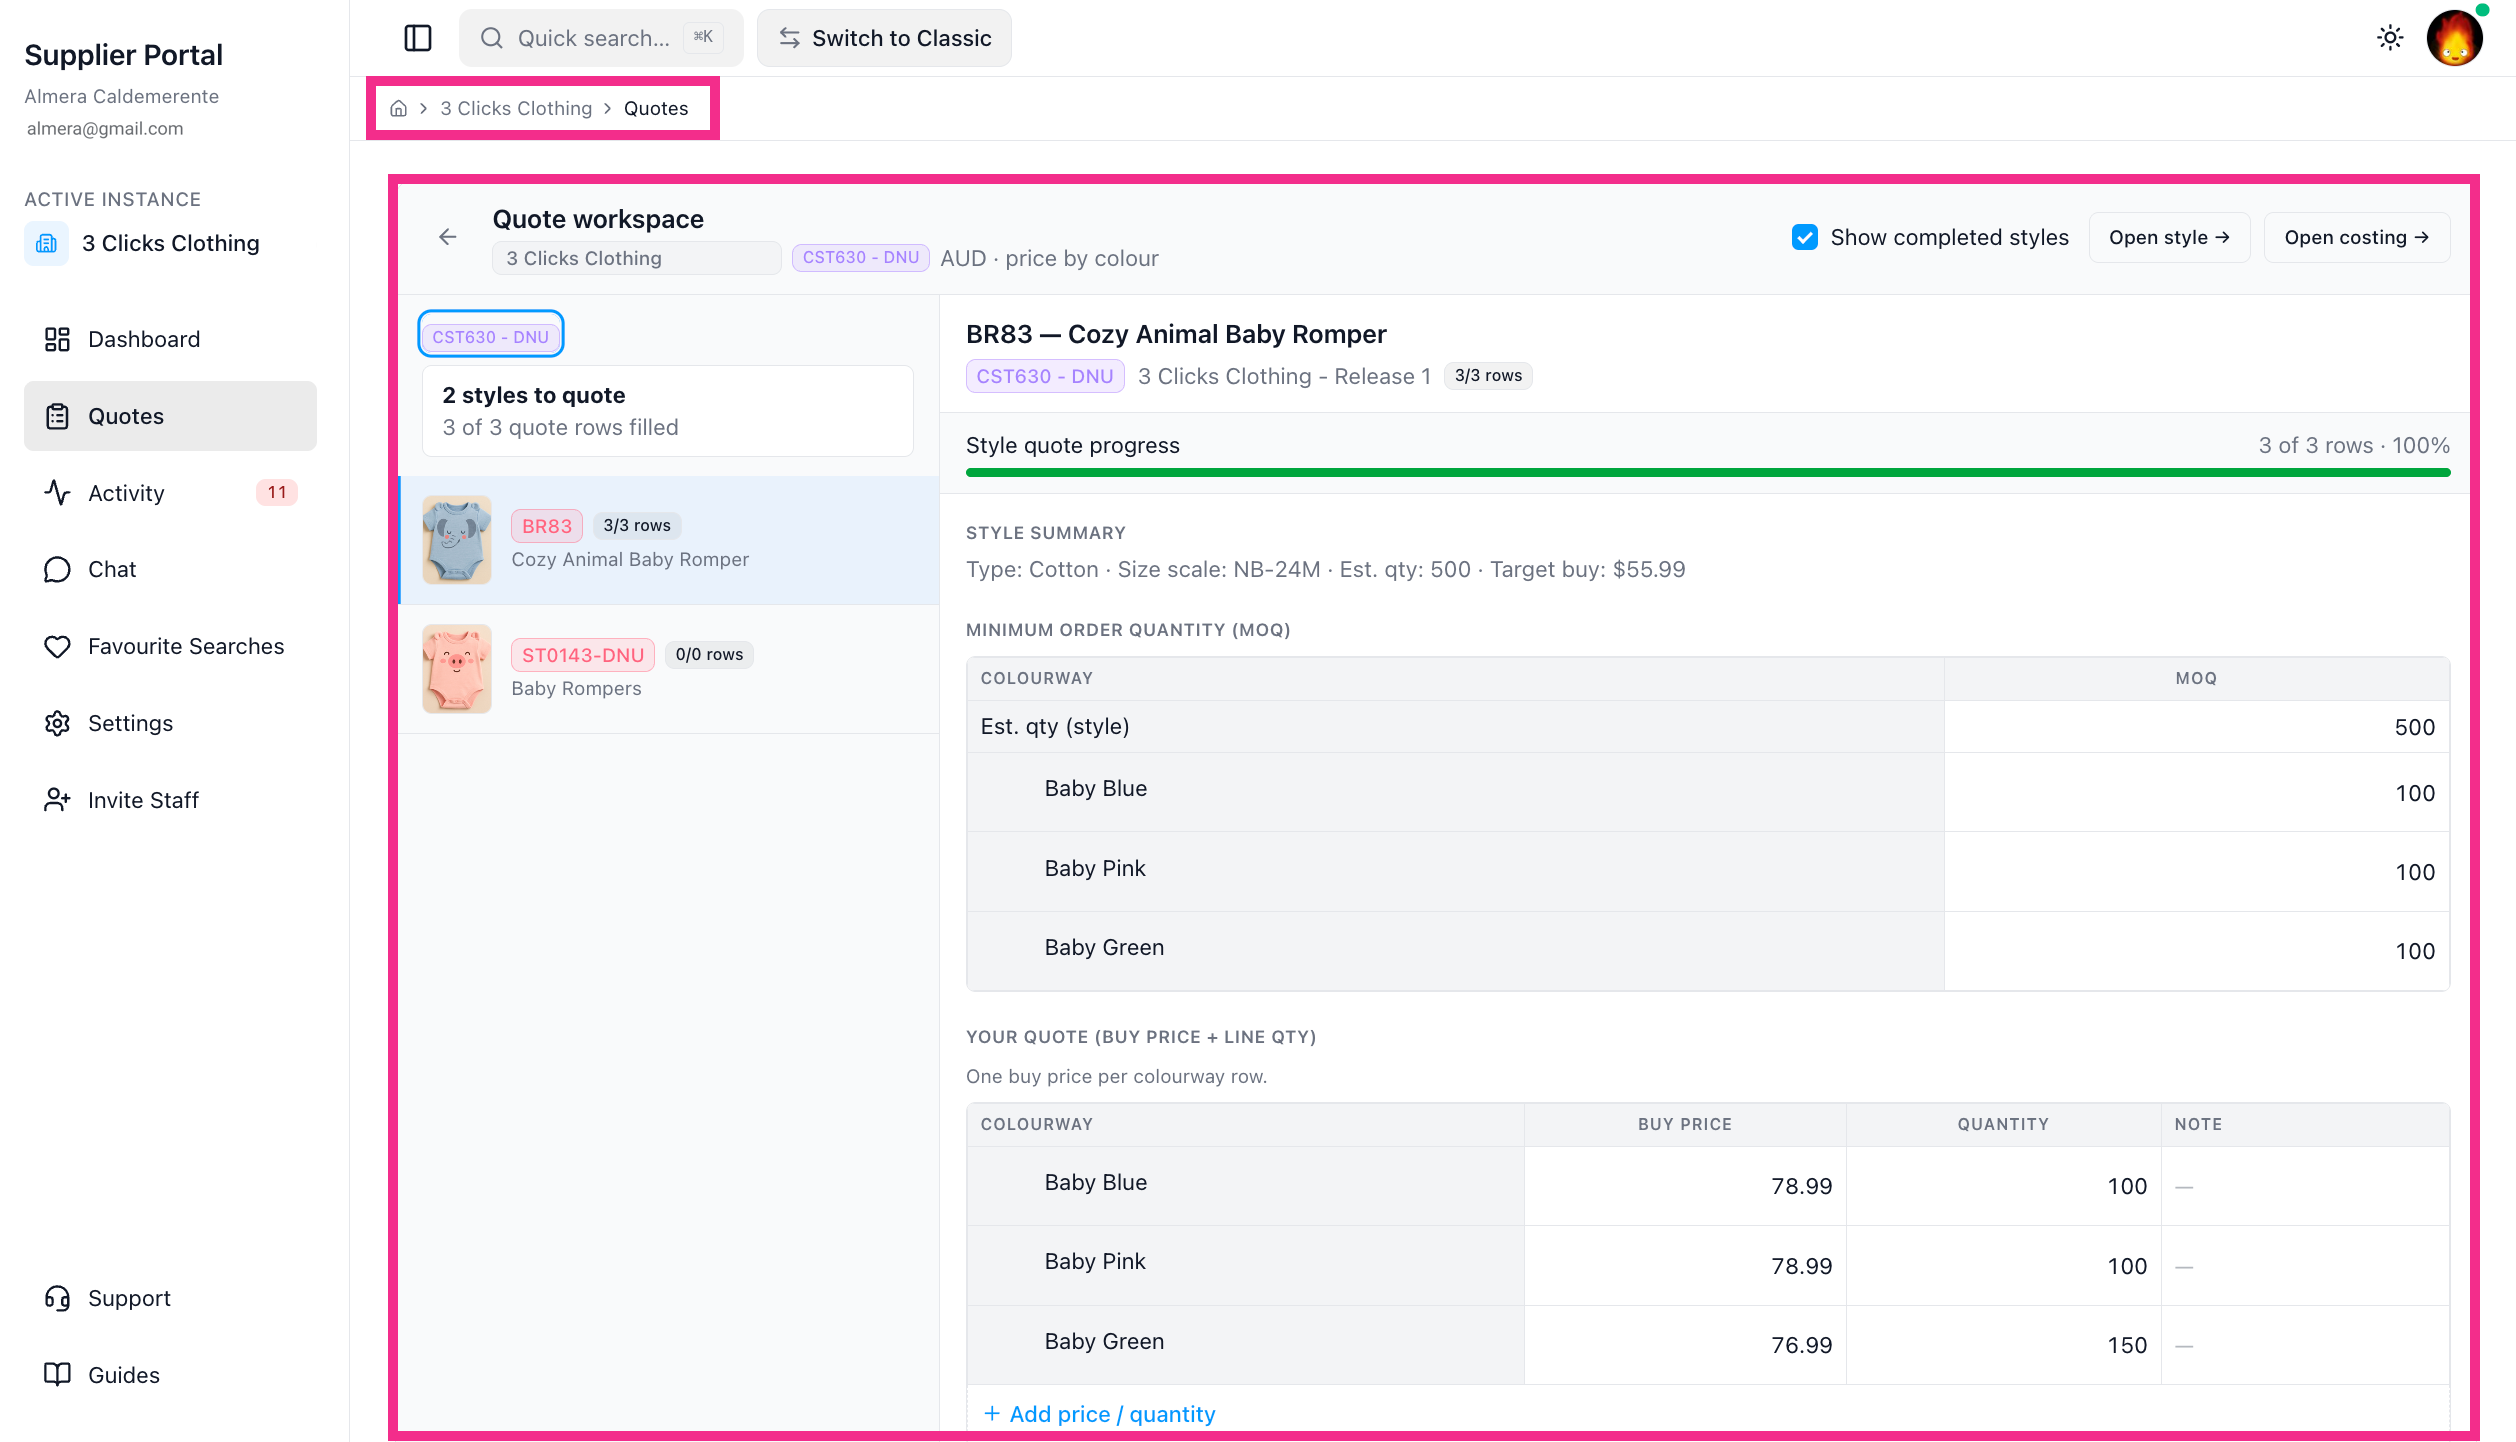The width and height of the screenshot is (2516, 1442).
Task: Open the 3 Clicks Clothing instance selector field
Action: [x=636, y=258]
